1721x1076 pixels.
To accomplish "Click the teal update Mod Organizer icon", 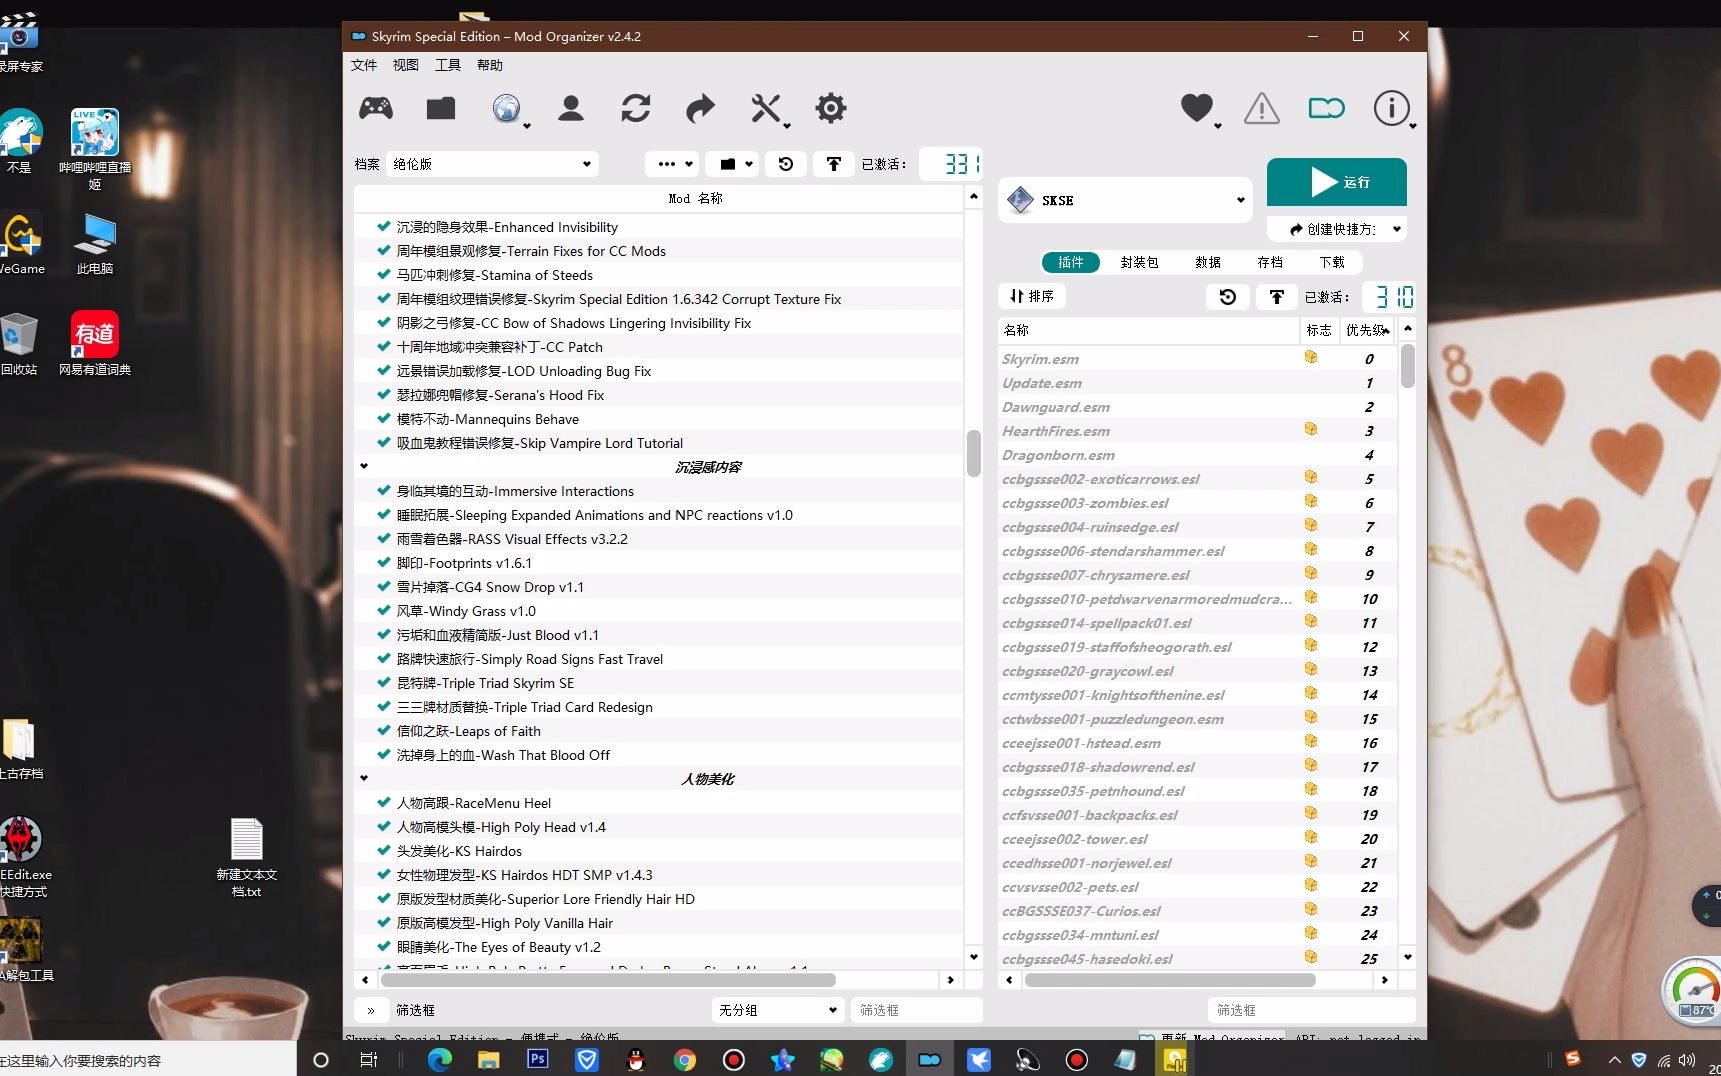I will click(x=1327, y=108).
